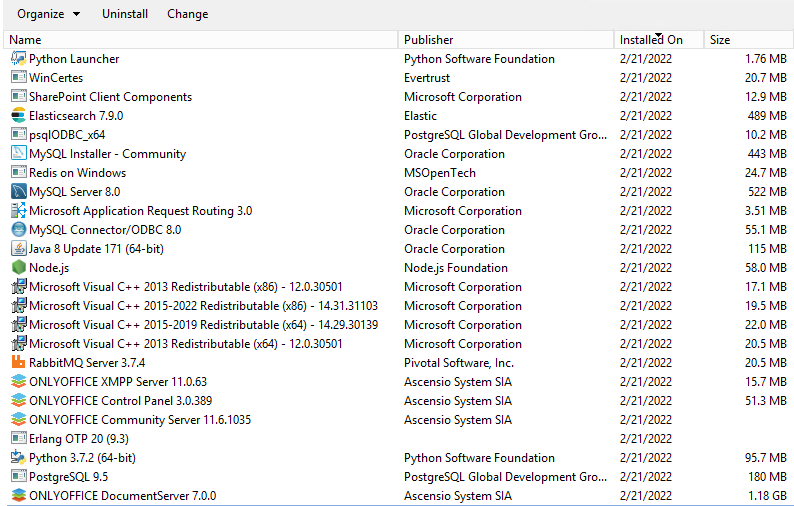The width and height of the screenshot is (794, 506).
Task: Select the PostgreSQL 9.5 program name
Action: pos(68,477)
